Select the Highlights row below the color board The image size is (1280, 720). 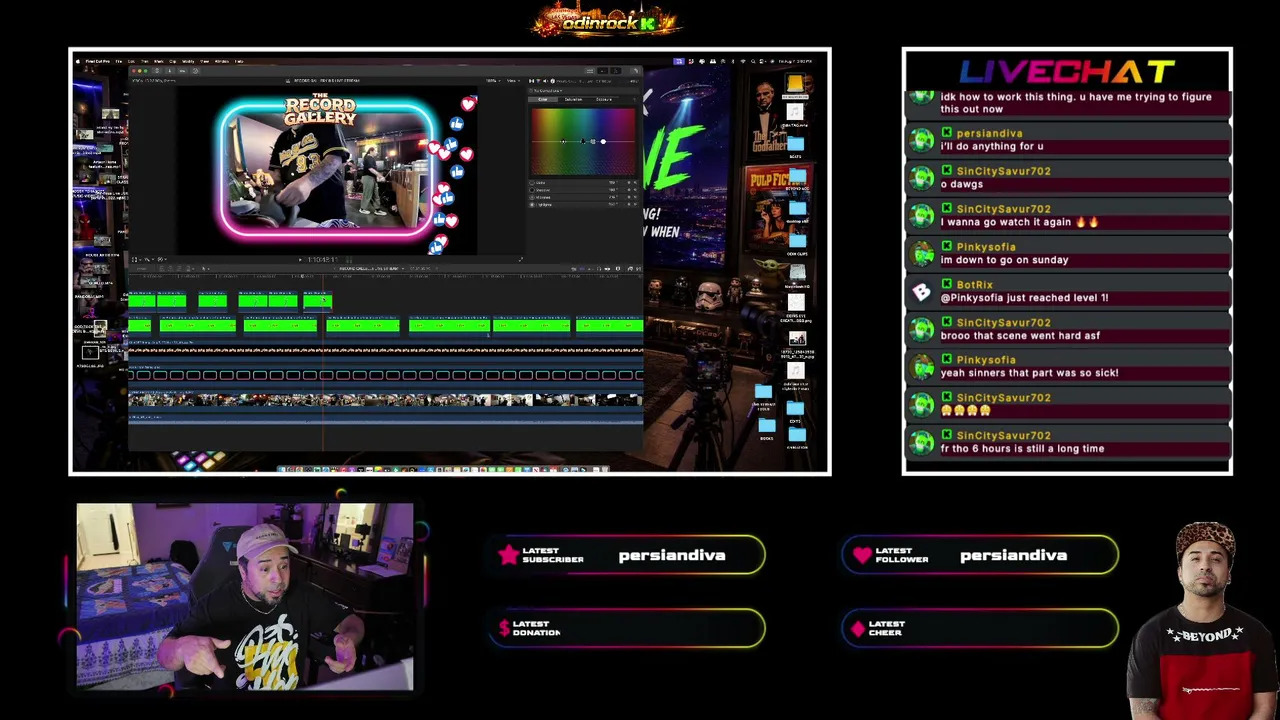(583, 205)
